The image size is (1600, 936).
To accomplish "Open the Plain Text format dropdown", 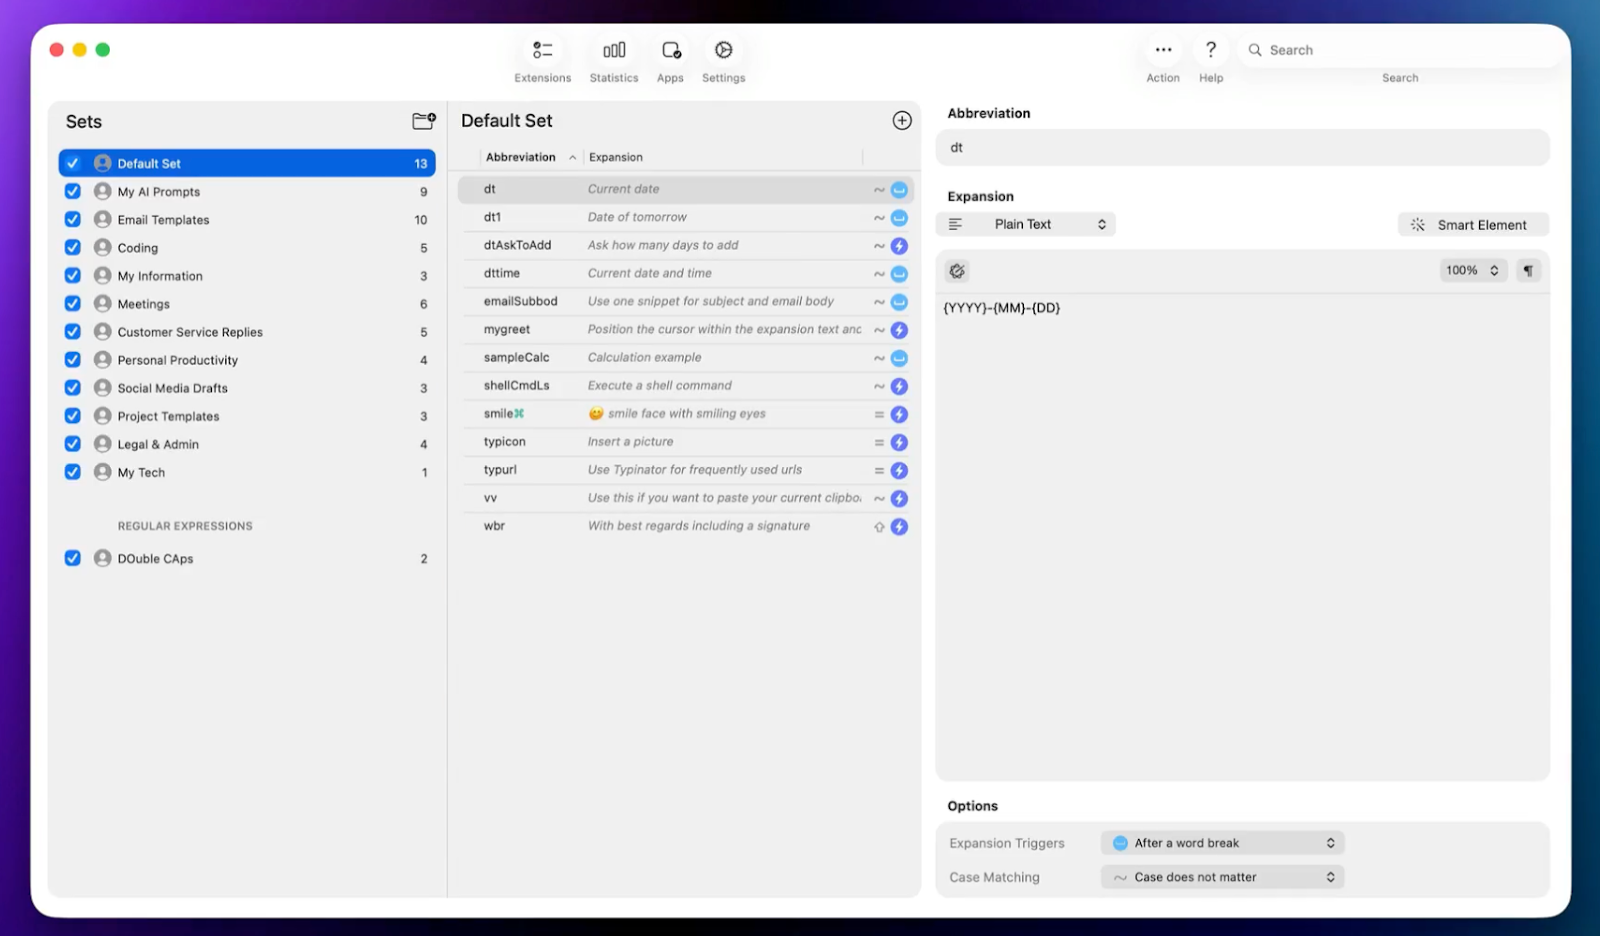I will (1026, 224).
